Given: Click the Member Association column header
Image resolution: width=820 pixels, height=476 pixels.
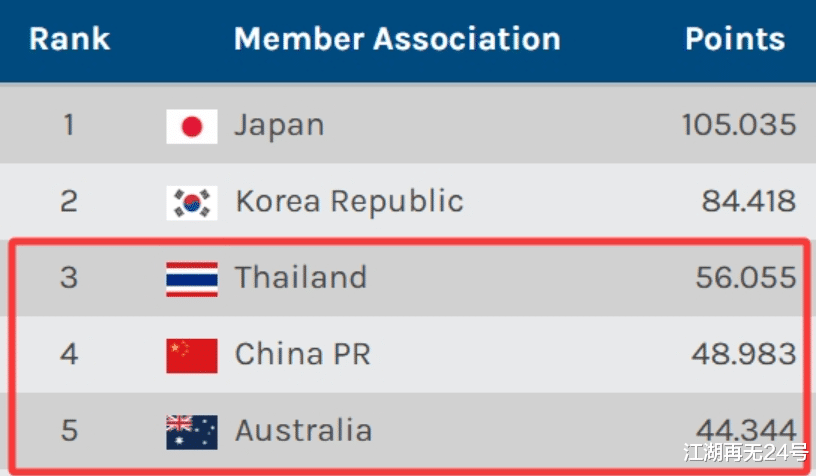Looking at the screenshot, I should [396, 40].
